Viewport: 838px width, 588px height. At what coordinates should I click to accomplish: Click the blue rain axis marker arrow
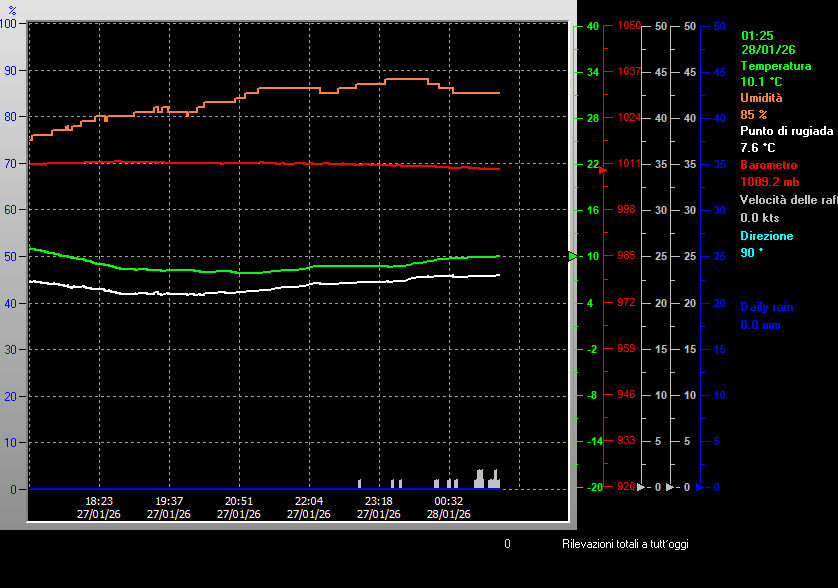[x=700, y=487]
